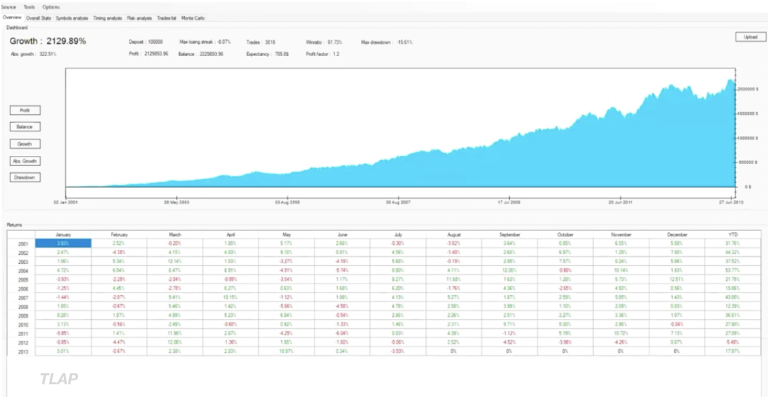This screenshot has height=398, width=768.
Task: Click the June column header
Action: pos(342,235)
